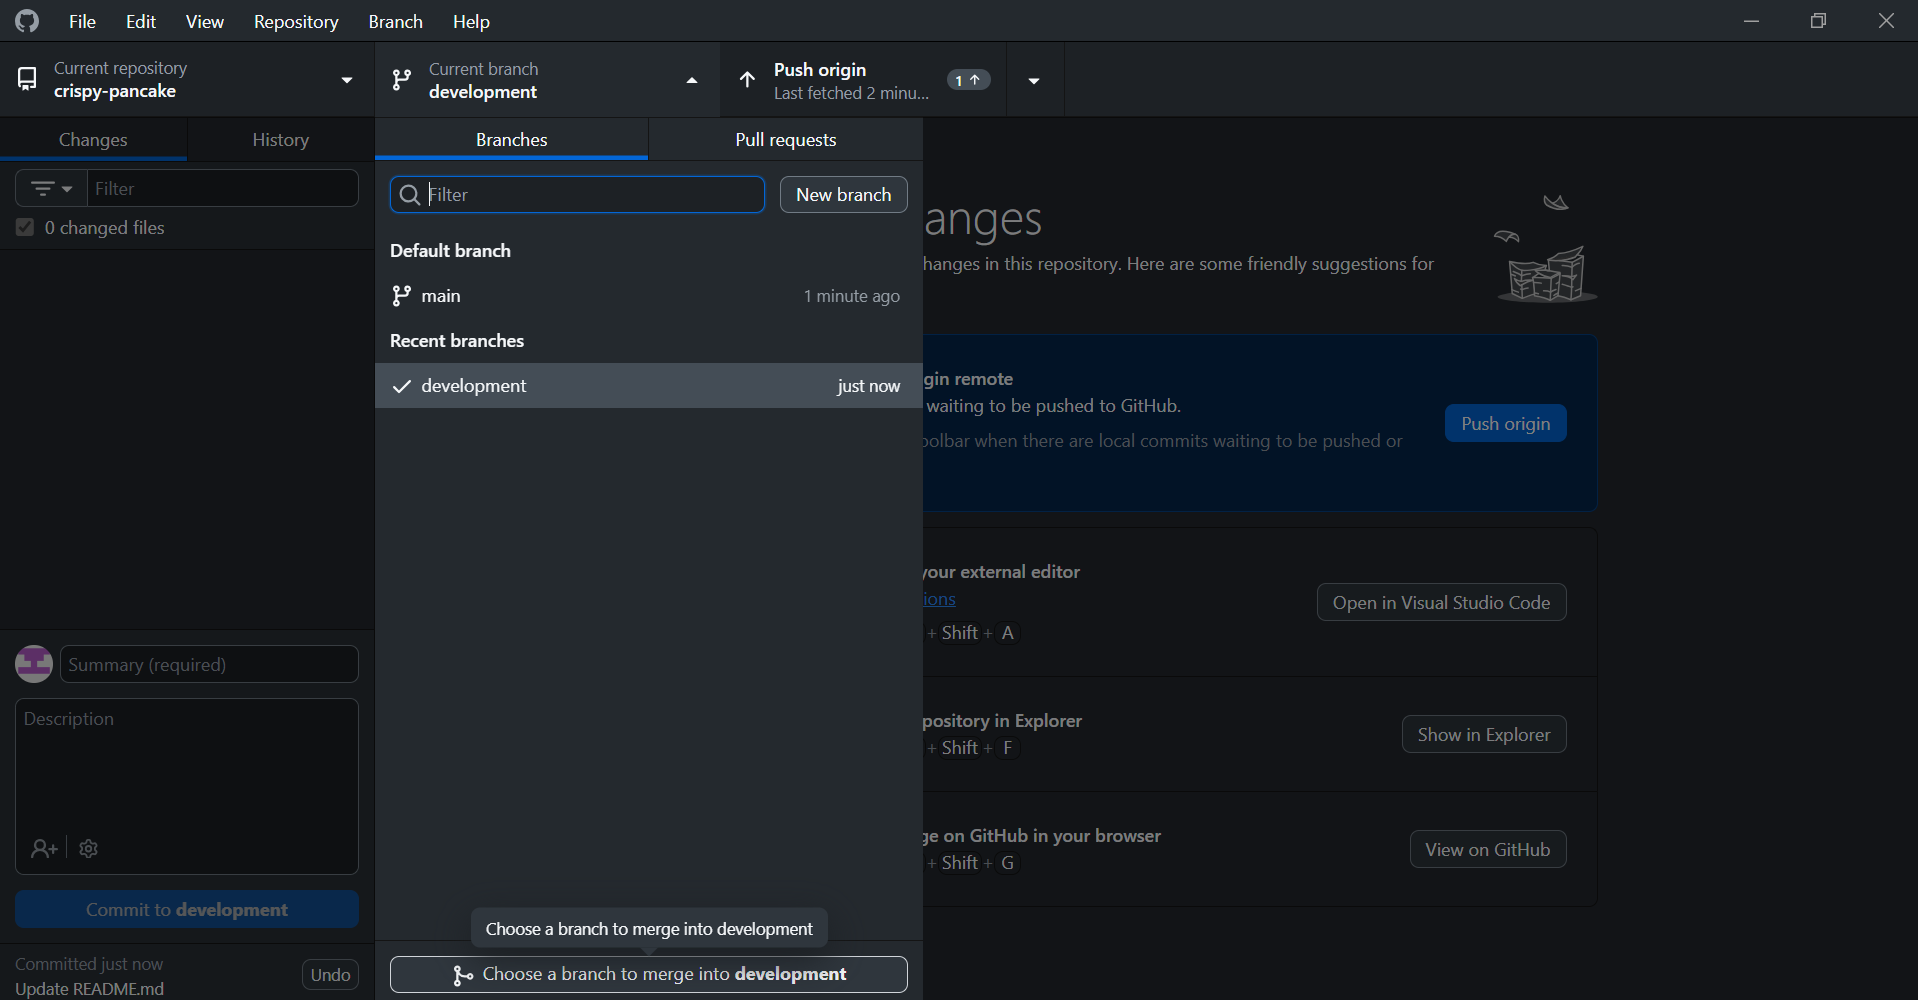Click the checkmark icon next to development
1918x1000 pixels.
(402, 386)
